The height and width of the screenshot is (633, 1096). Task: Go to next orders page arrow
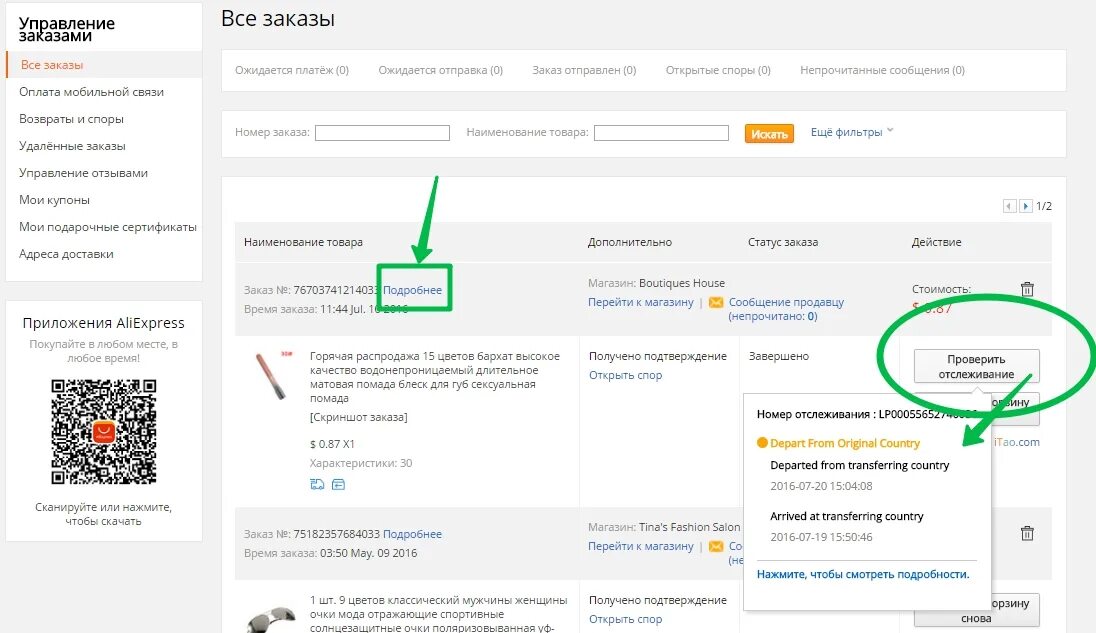tap(1025, 205)
